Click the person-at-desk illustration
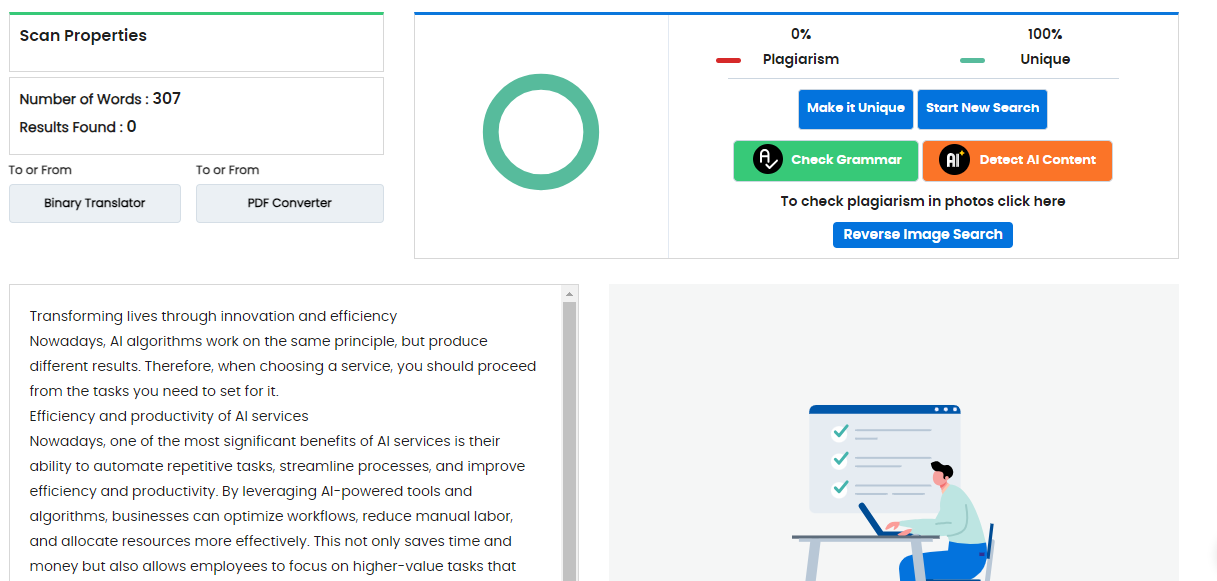The width and height of the screenshot is (1217, 581). (893, 493)
